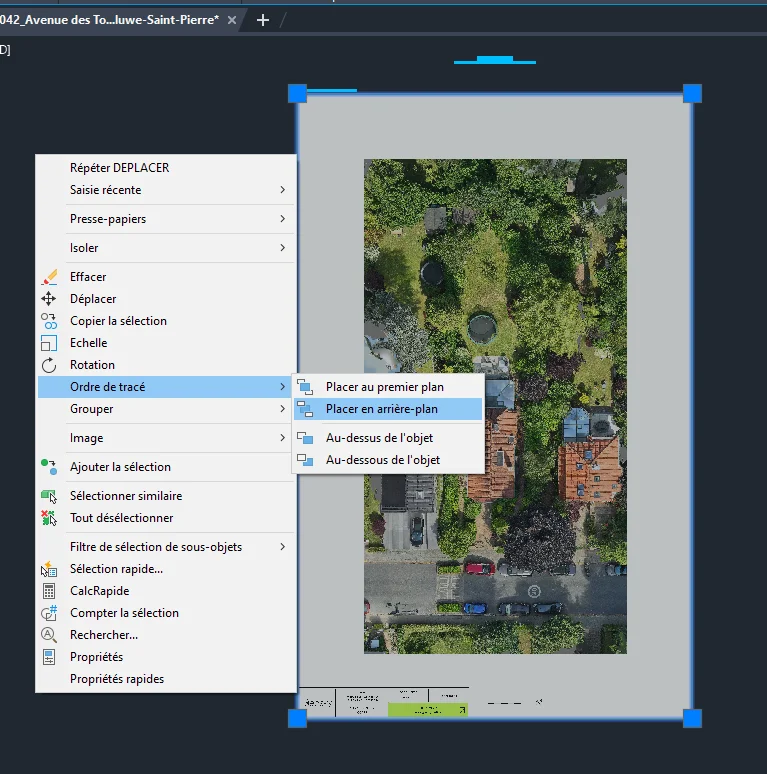
Task: Choose Placer au premier plan
Action: [x=384, y=387]
